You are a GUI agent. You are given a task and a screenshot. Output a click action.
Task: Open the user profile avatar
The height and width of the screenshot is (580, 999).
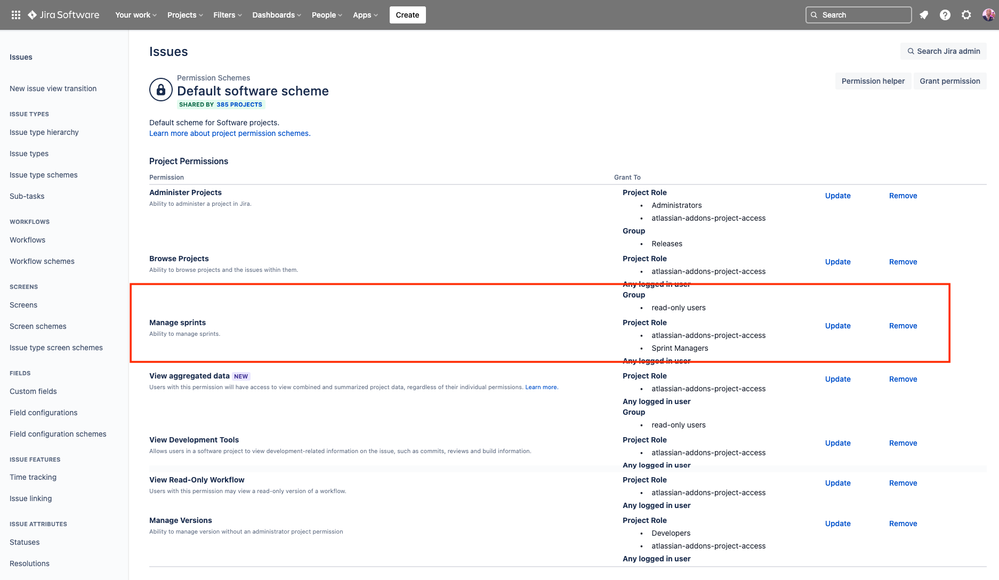[x=989, y=15]
